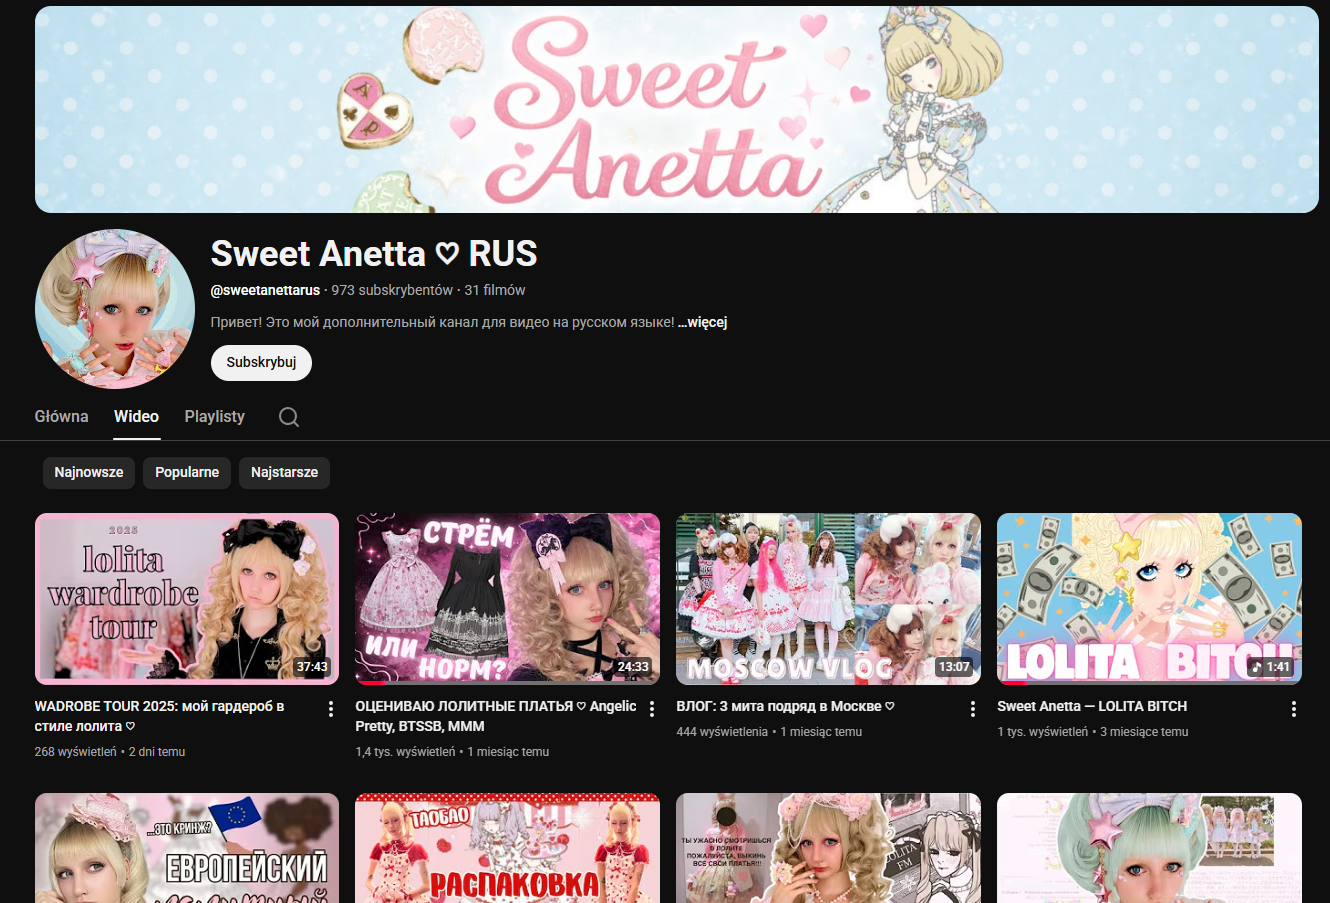Click the Sweet Anetta channel banner image
This screenshot has width=1330, height=903.
click(677, 110)
